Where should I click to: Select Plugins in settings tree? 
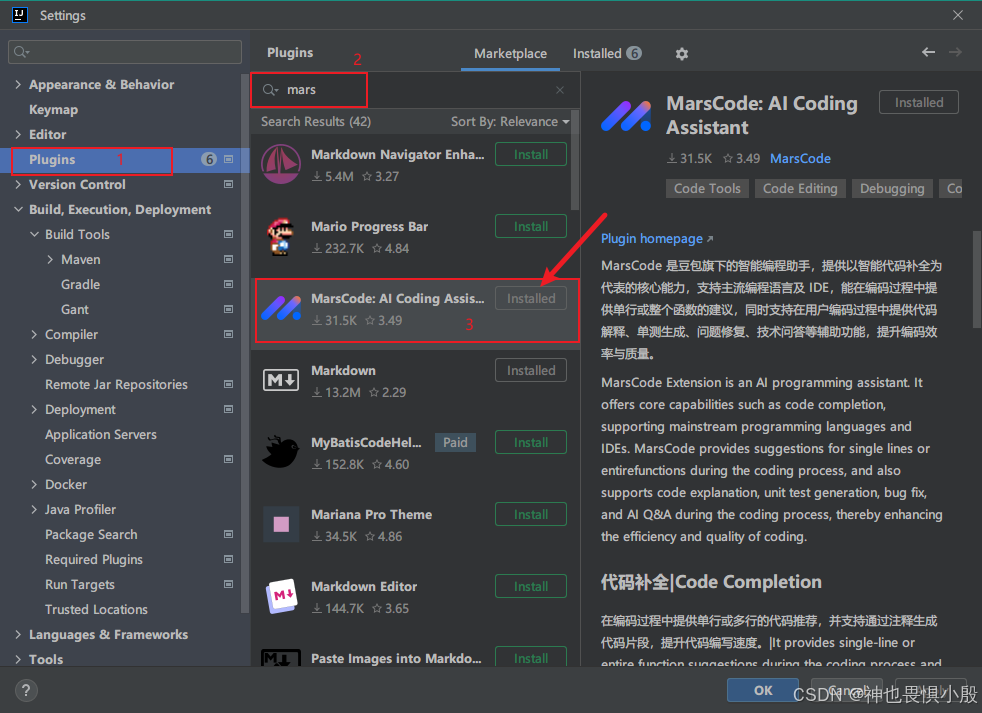(52, 160)
